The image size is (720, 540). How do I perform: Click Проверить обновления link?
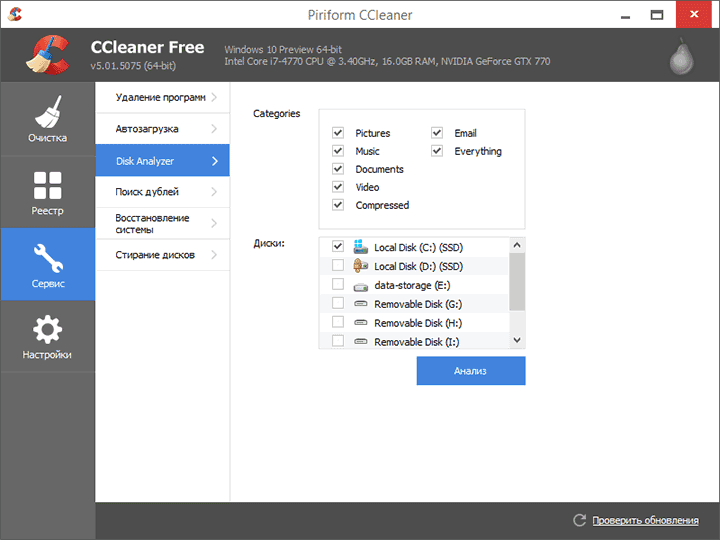click(645, 520)
